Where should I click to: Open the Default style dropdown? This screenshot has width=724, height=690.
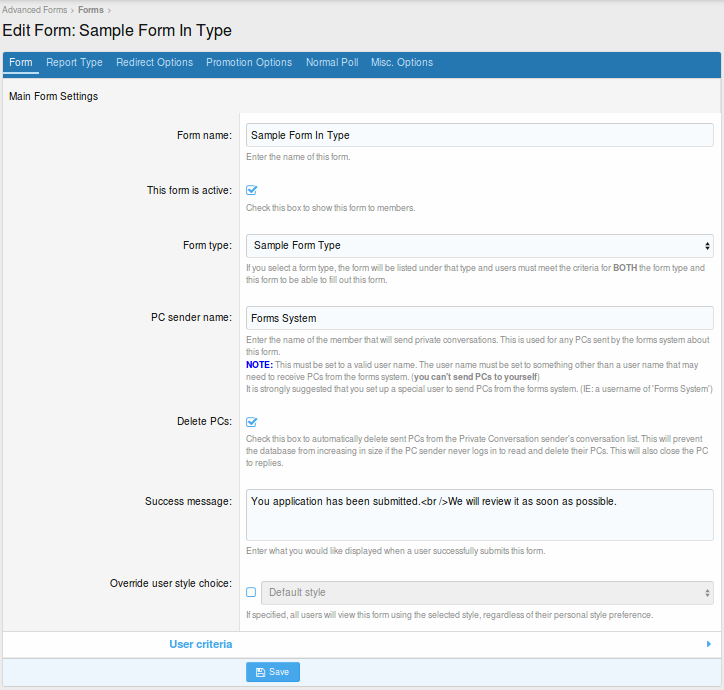(486, 592)
